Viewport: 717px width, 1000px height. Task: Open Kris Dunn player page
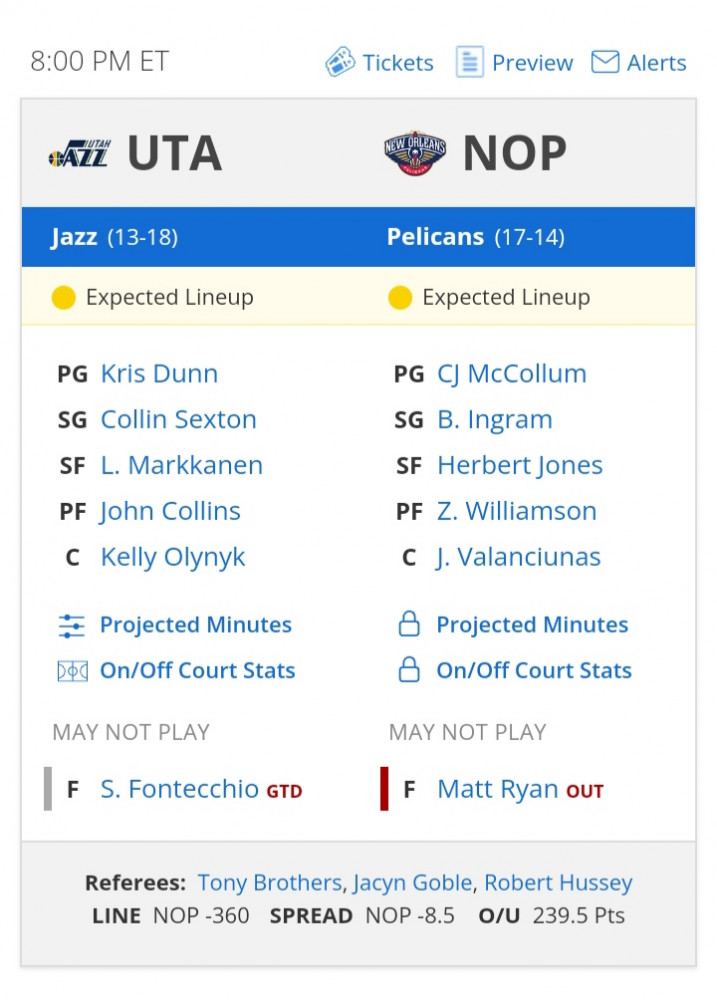point(159,374)
